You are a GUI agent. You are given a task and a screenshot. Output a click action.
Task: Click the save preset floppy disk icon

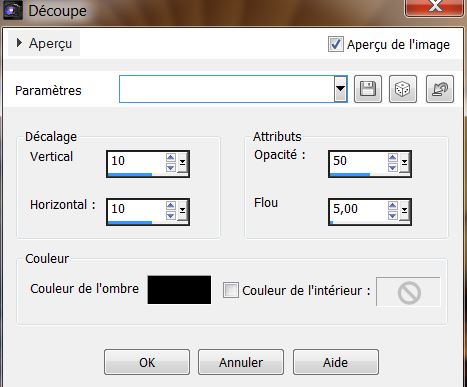click(x=368, y=89)
